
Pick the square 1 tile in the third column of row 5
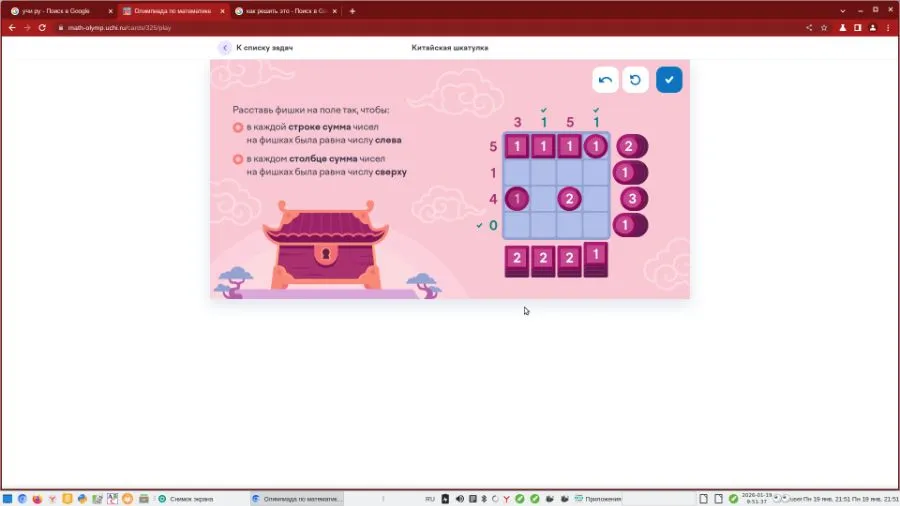click(569, 146)
